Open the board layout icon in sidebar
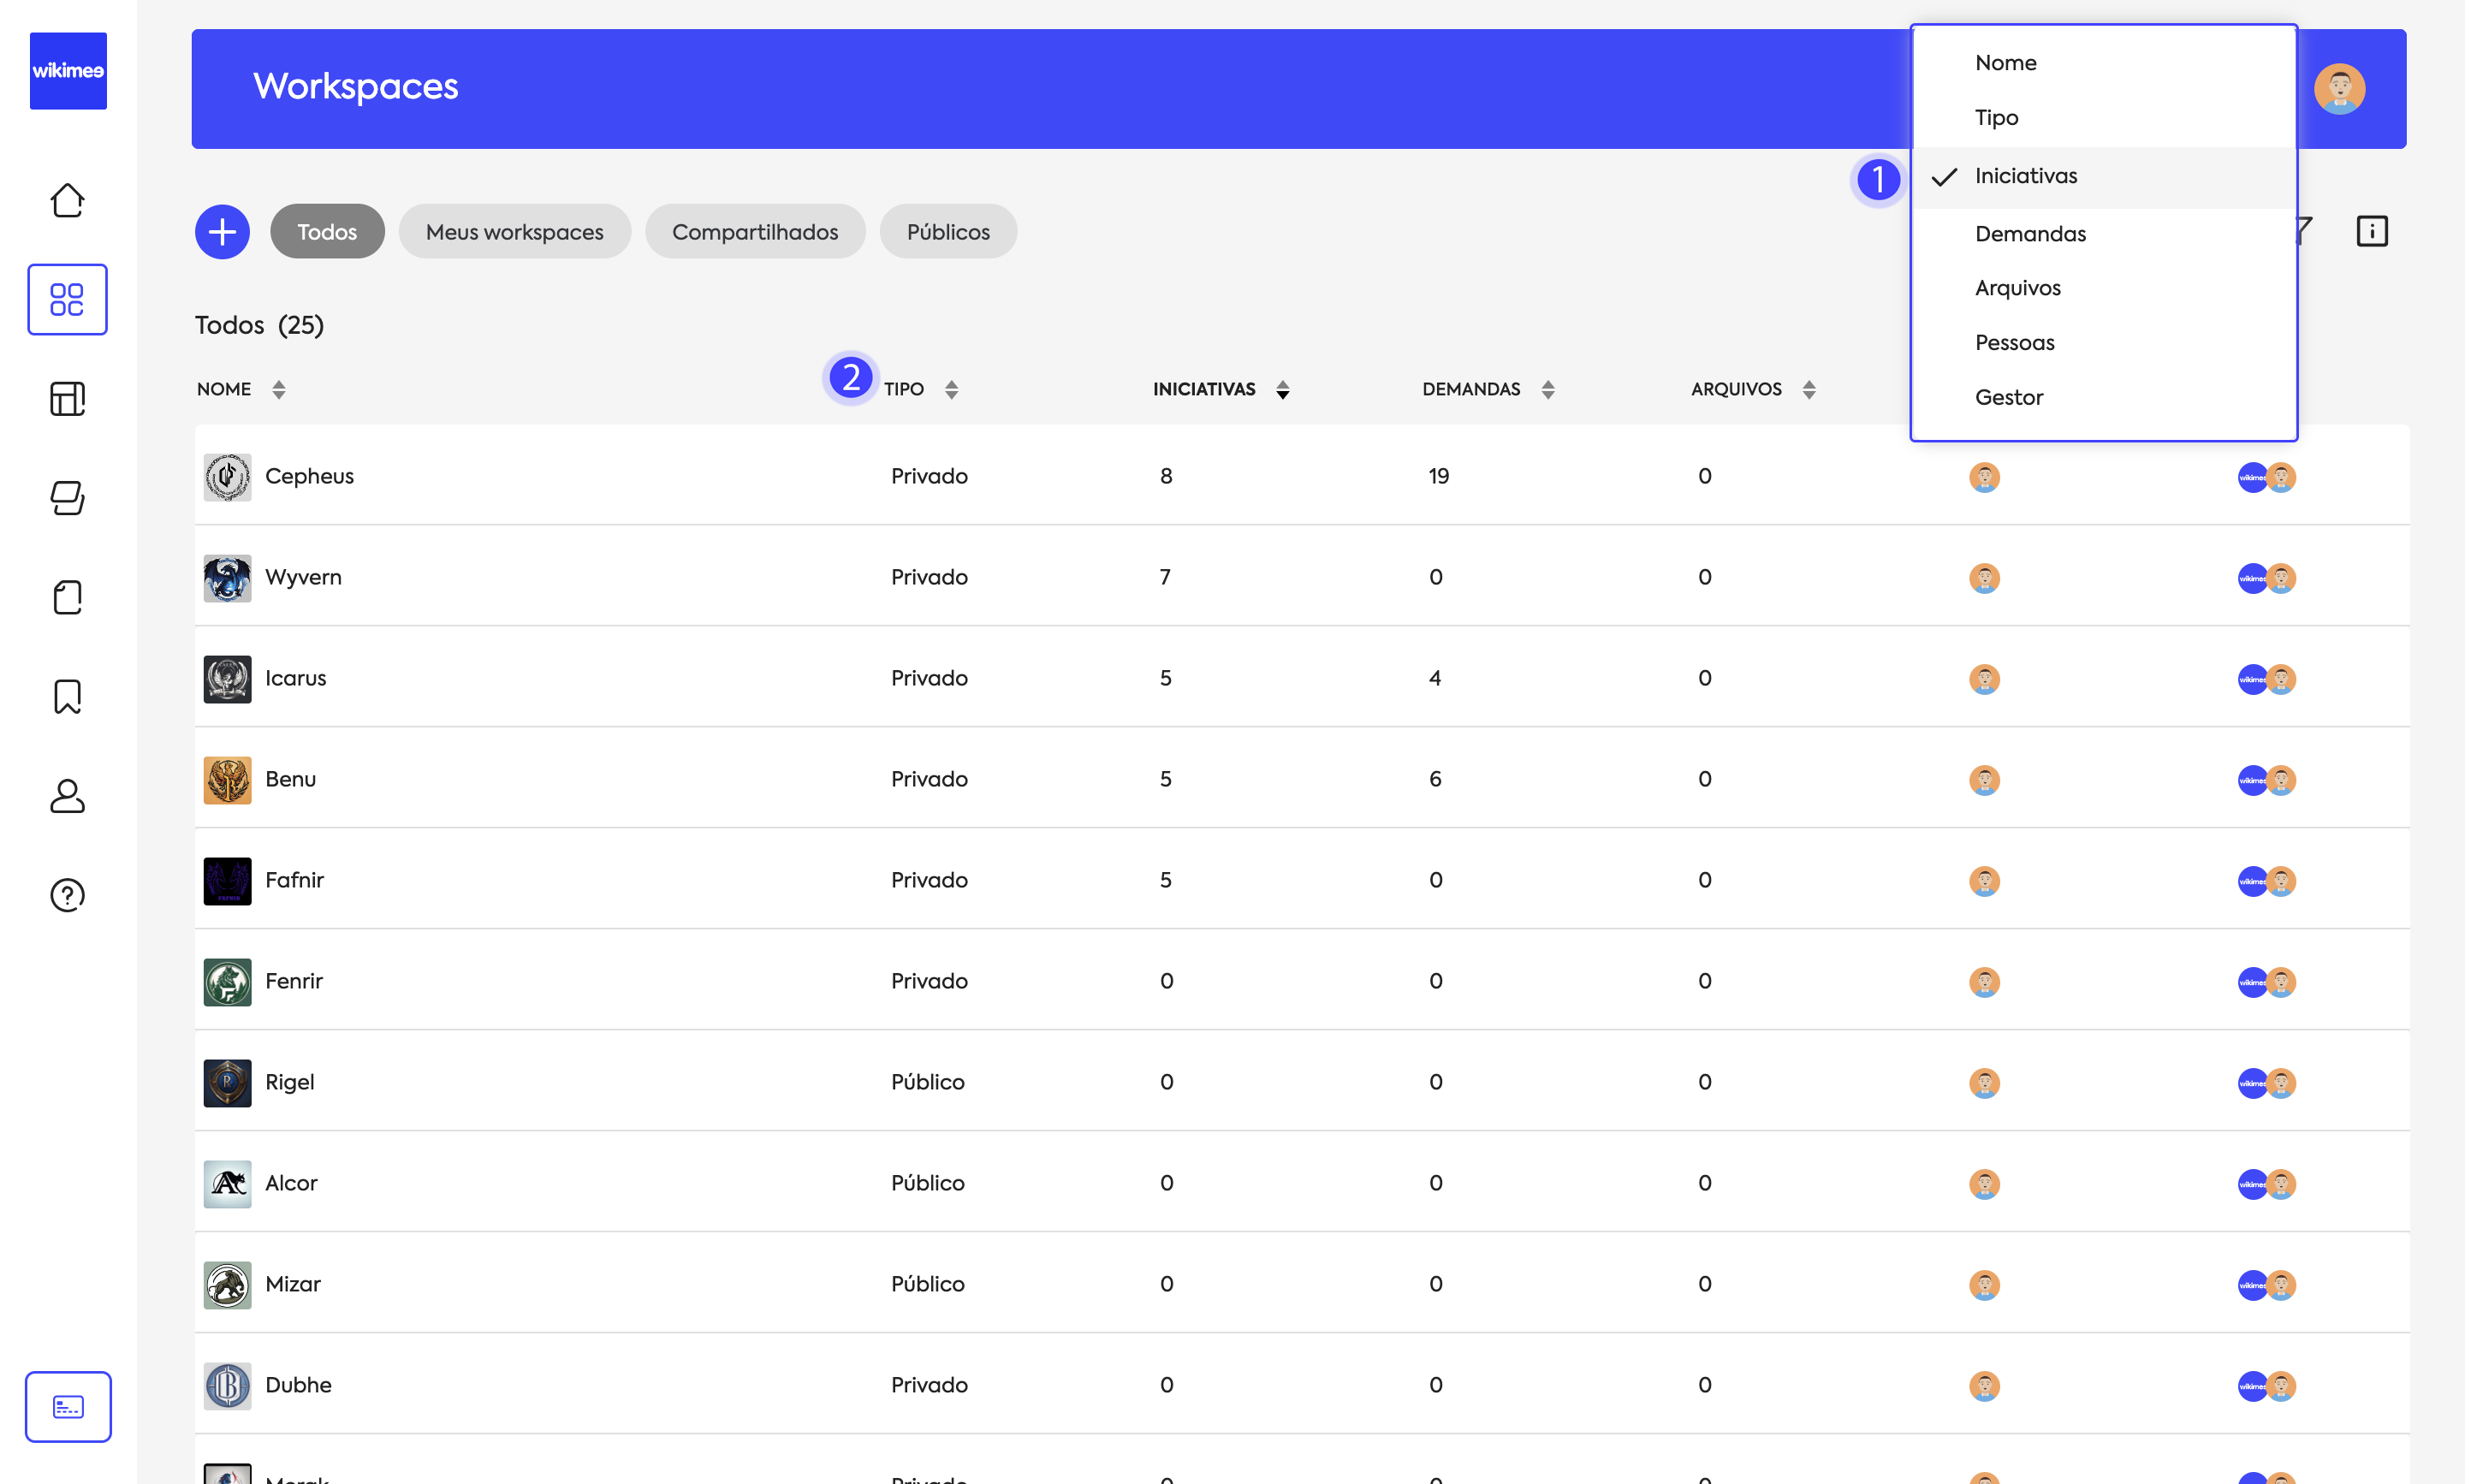Screen dimensions: 2465x1484 [x=67, y=399]
